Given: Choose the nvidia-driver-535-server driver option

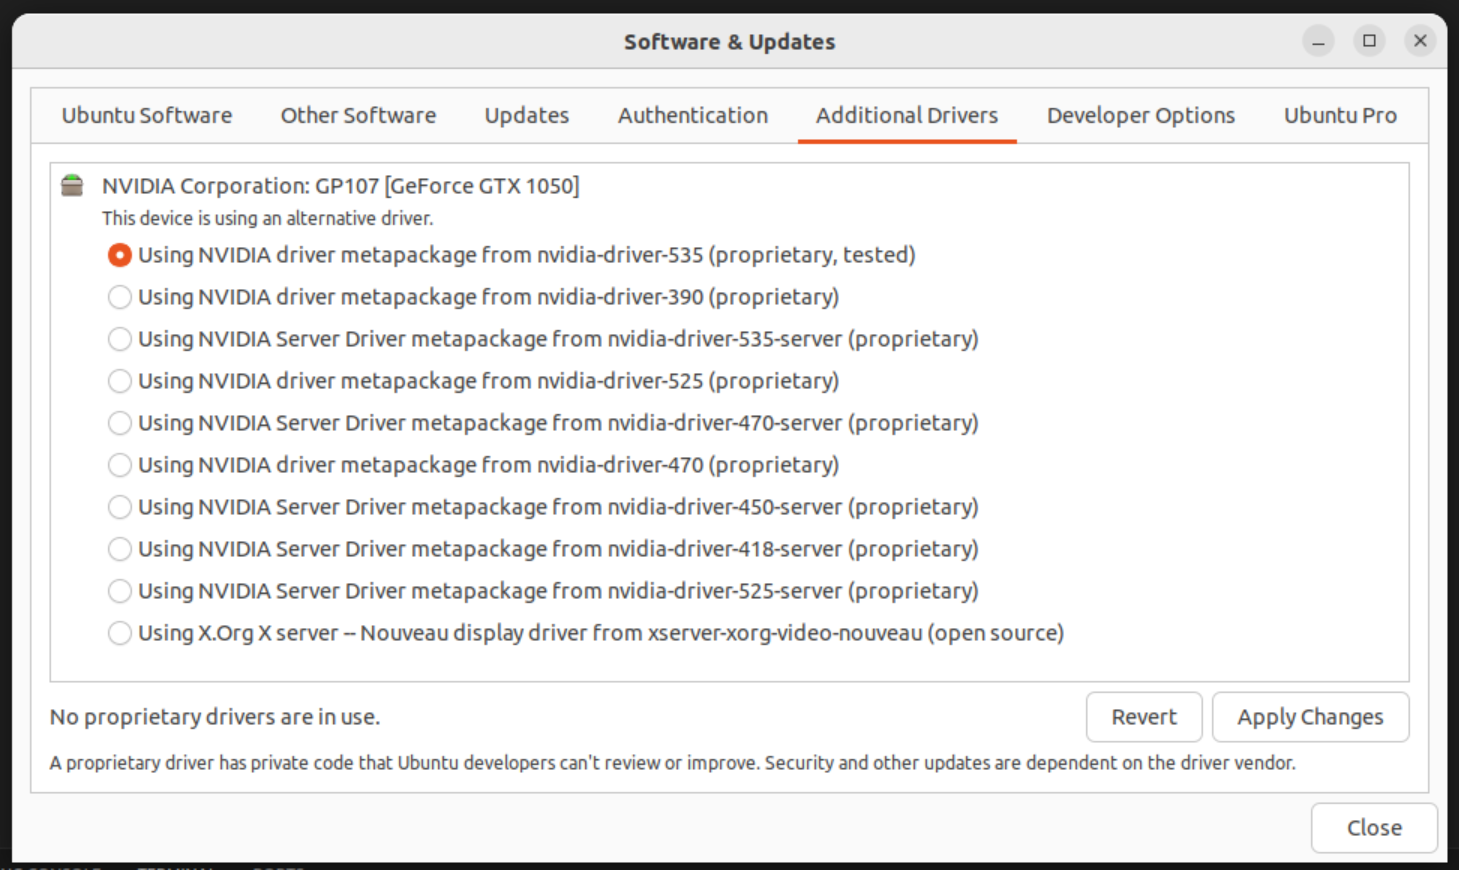Looking at the screenshot, I should click(120, 340).
